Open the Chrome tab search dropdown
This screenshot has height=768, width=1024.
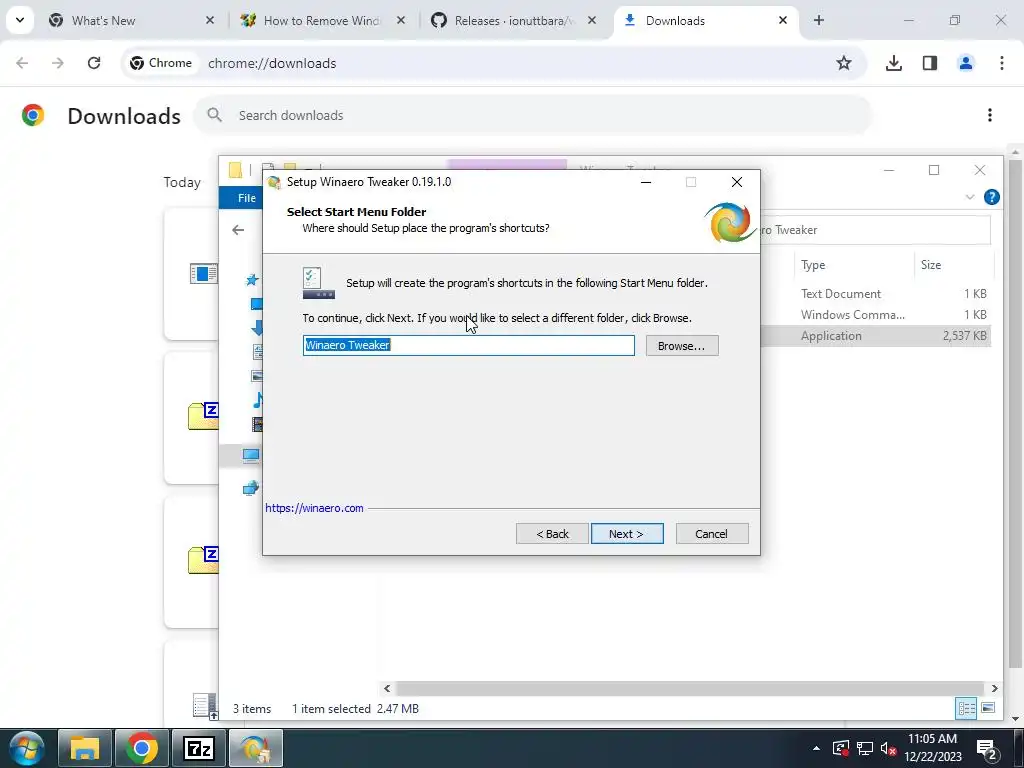[20, 20]
